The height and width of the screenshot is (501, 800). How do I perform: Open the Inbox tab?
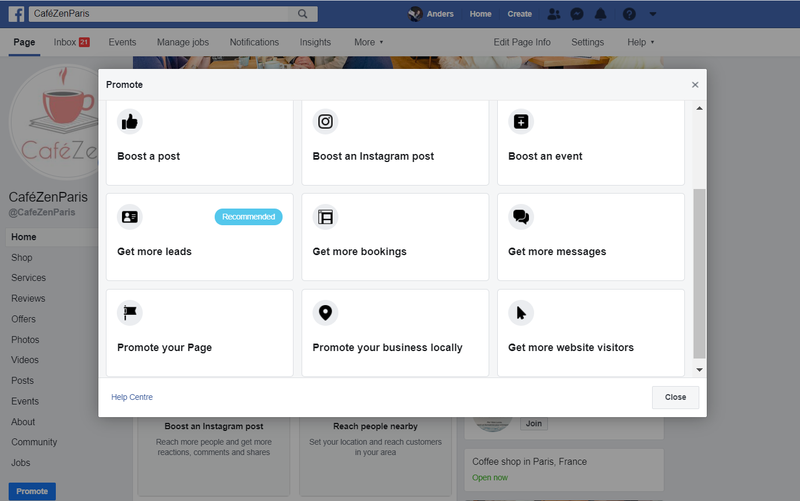[x=71, y=42]
